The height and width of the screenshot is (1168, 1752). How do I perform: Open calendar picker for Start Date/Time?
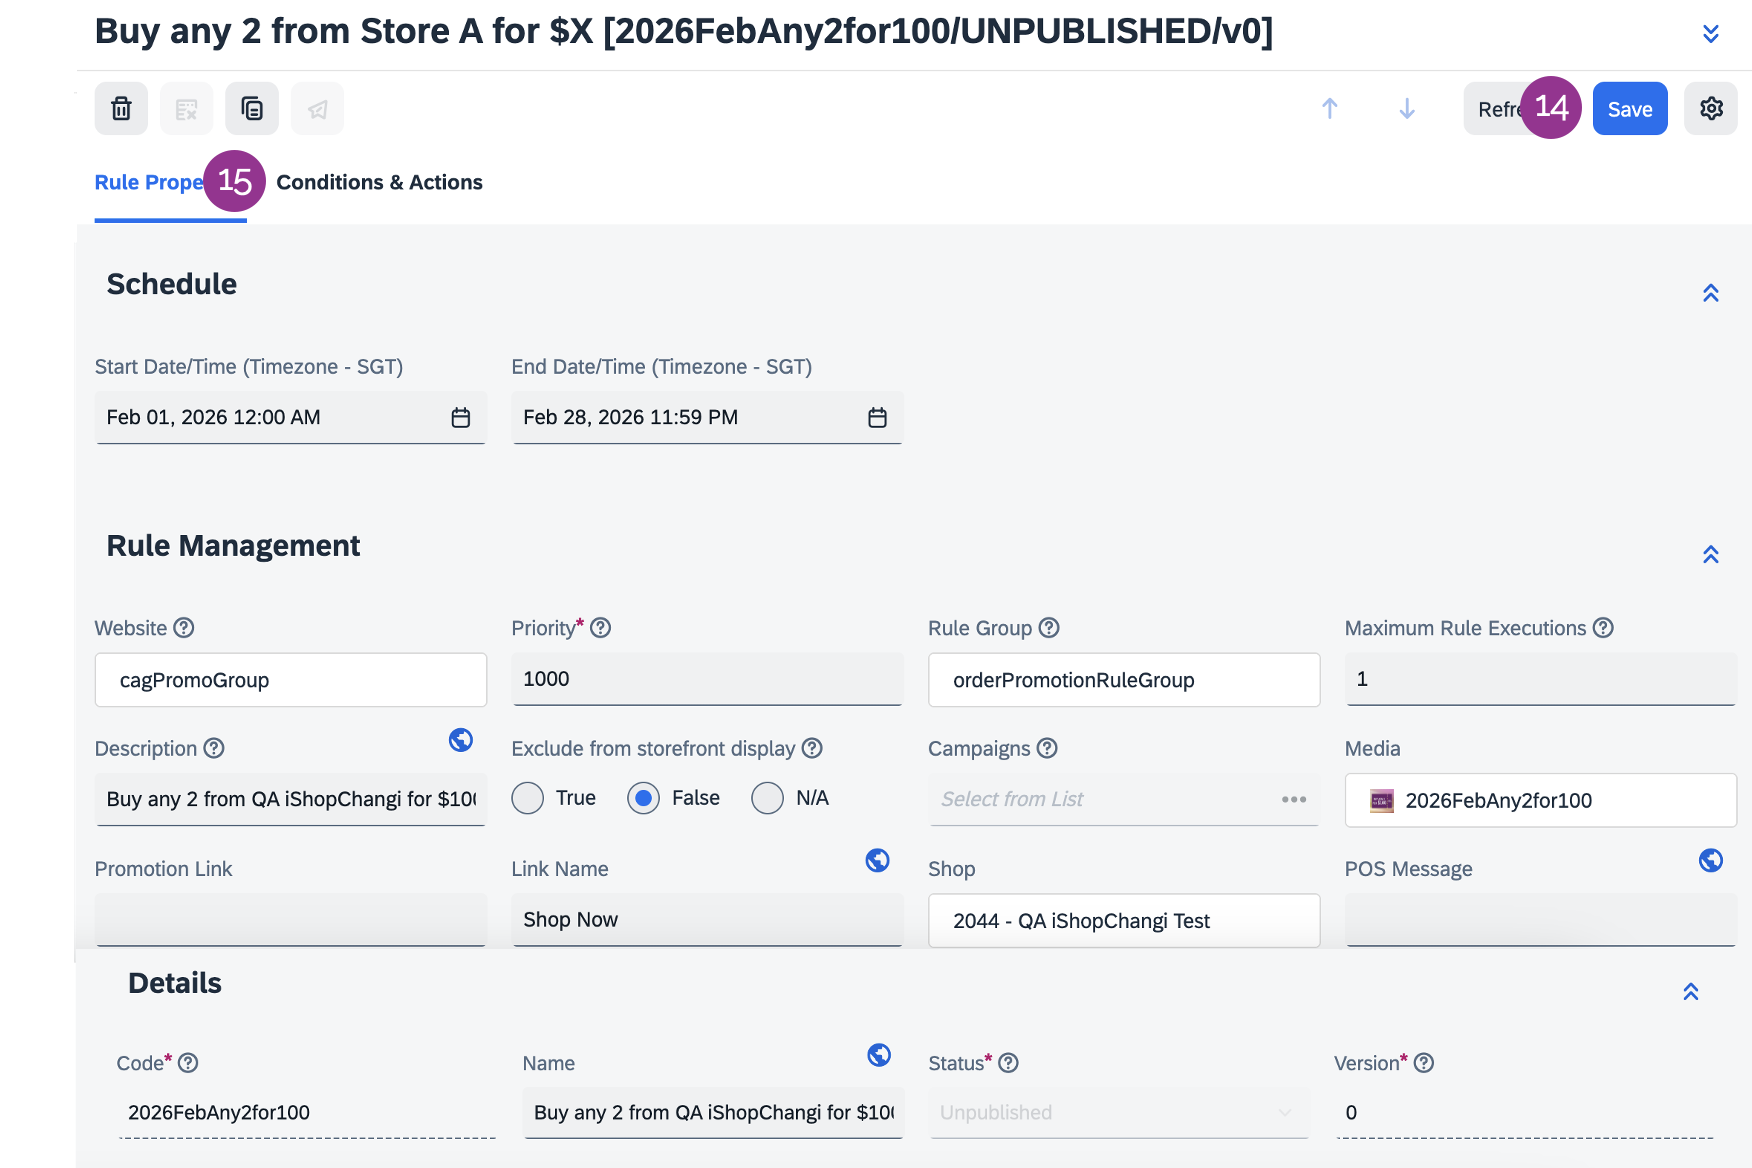tap(460, 418)
